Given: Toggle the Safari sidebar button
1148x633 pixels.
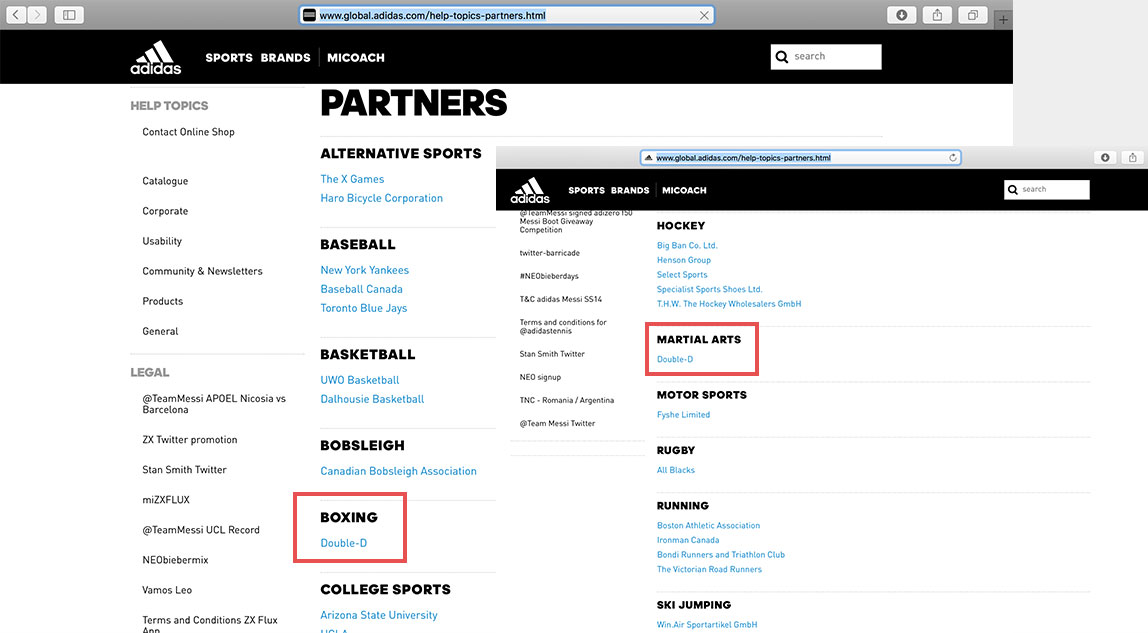Looking at the screenshot, I should [69, 15].
